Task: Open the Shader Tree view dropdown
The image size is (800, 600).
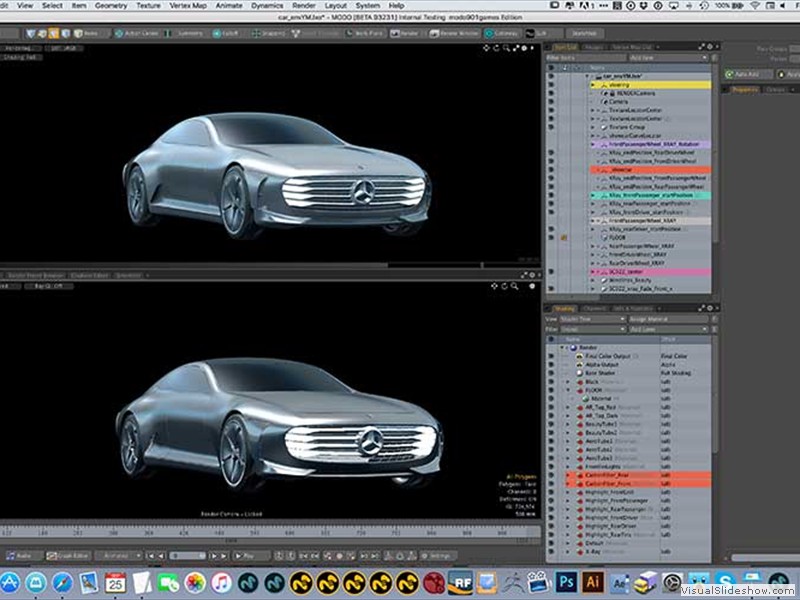Action: click(x=592, y=319)
